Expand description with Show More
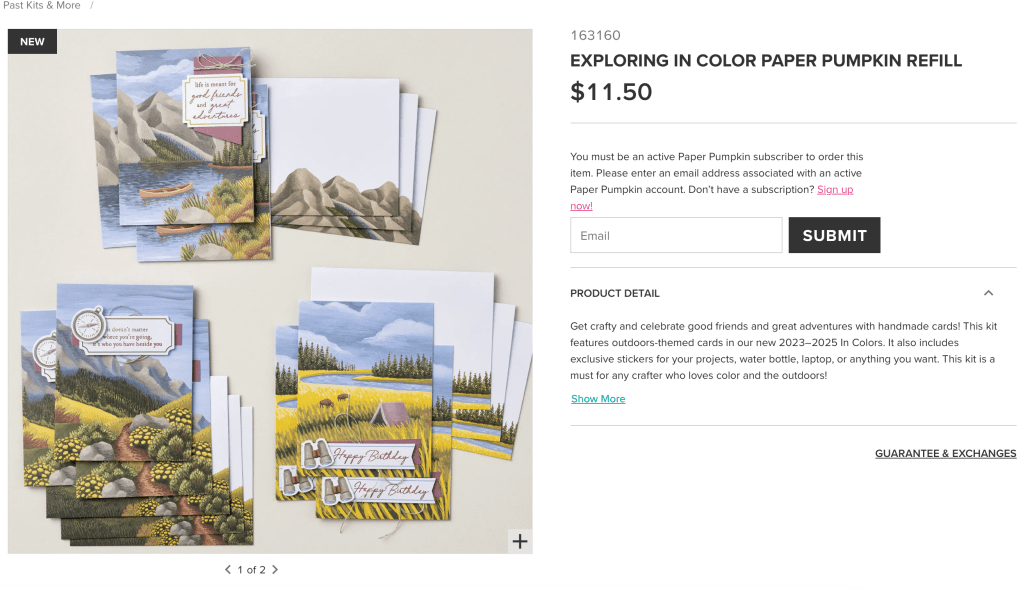The height and width of the screenshot is (589, 1023). [x=598, y=399]
